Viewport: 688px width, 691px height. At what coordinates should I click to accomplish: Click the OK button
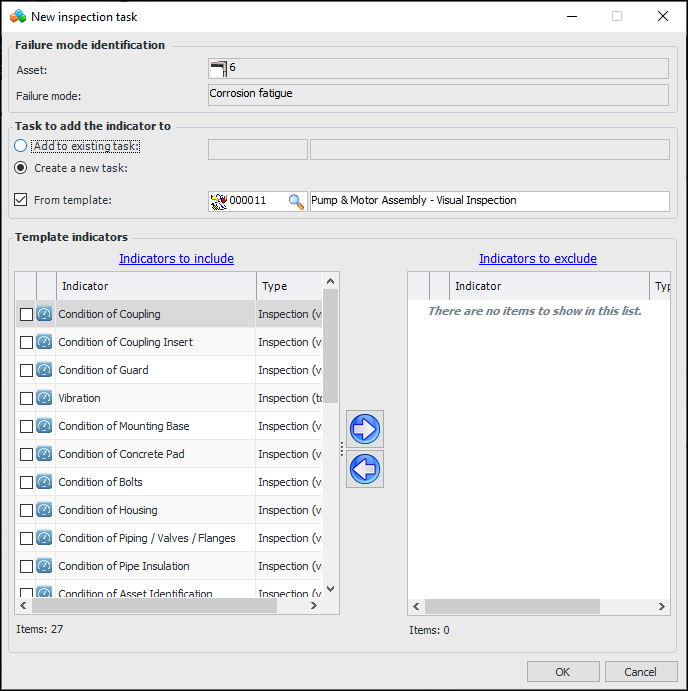pos(563,672)
